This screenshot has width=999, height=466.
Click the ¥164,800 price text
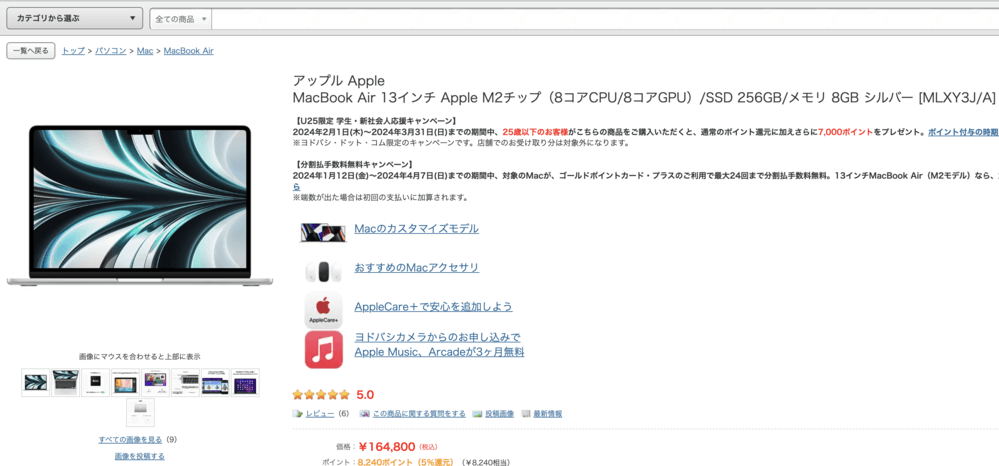click(387, 446)
